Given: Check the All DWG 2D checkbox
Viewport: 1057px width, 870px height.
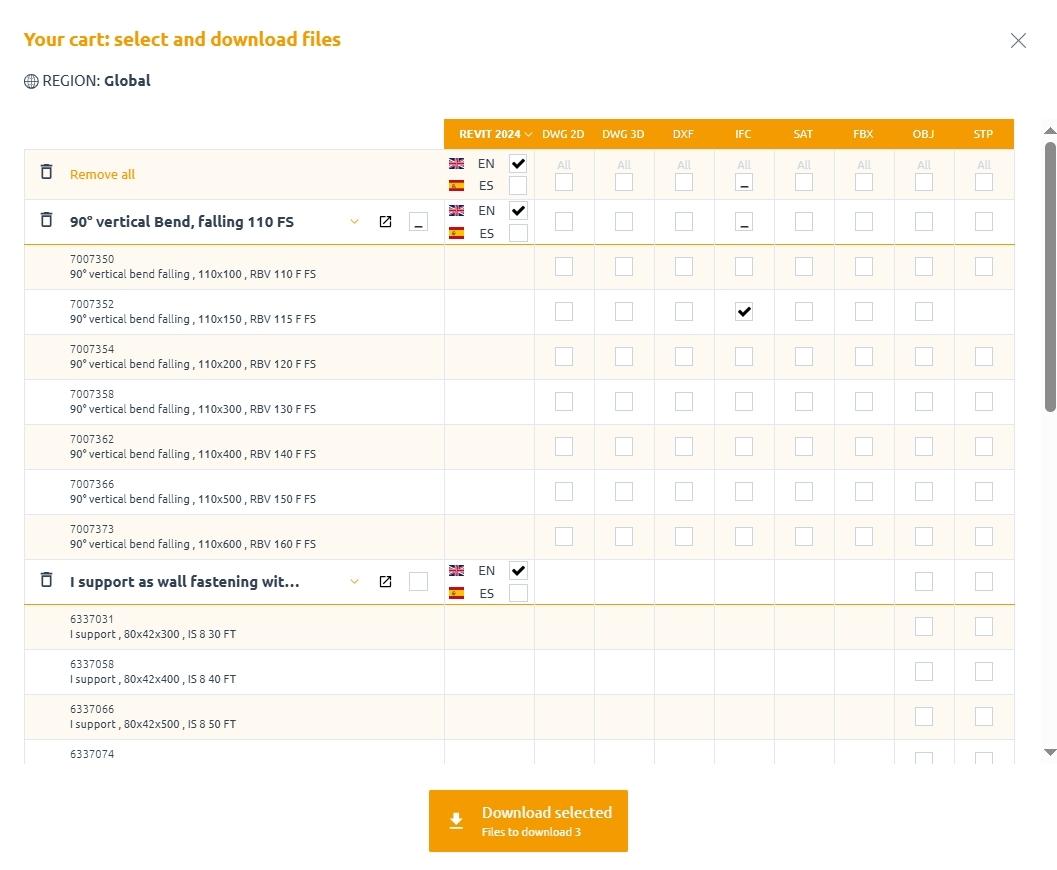Looking at the screenshot, I should coord(564,182).
